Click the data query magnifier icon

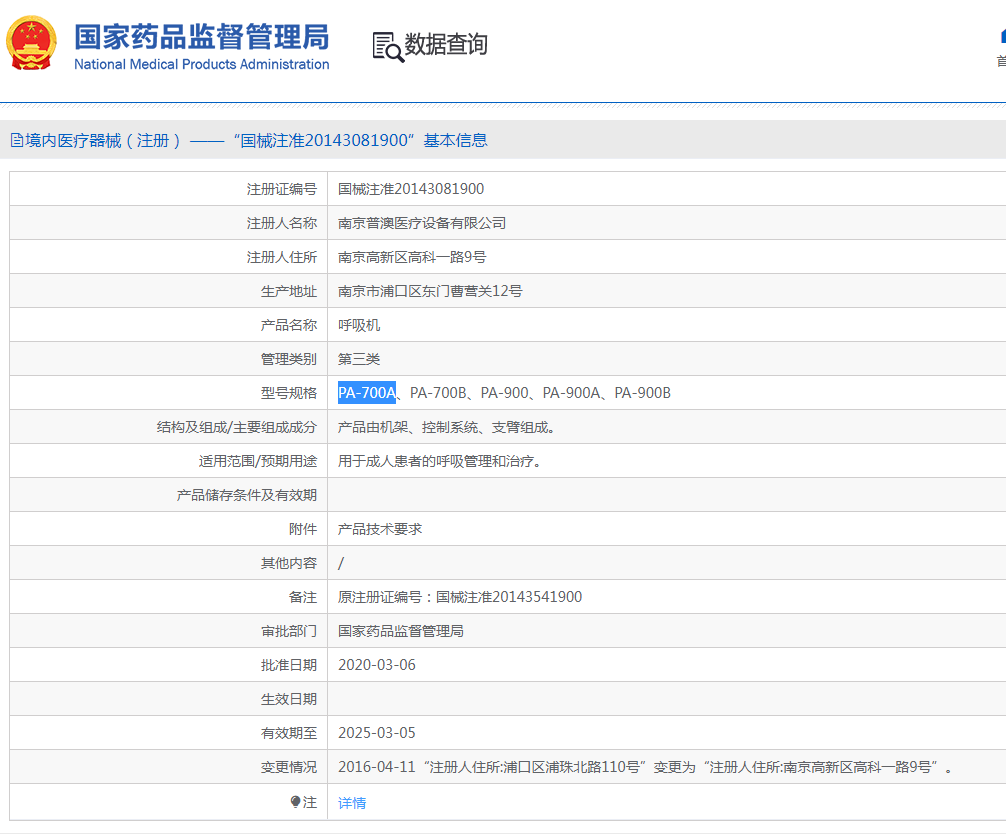tap(388, 47)
